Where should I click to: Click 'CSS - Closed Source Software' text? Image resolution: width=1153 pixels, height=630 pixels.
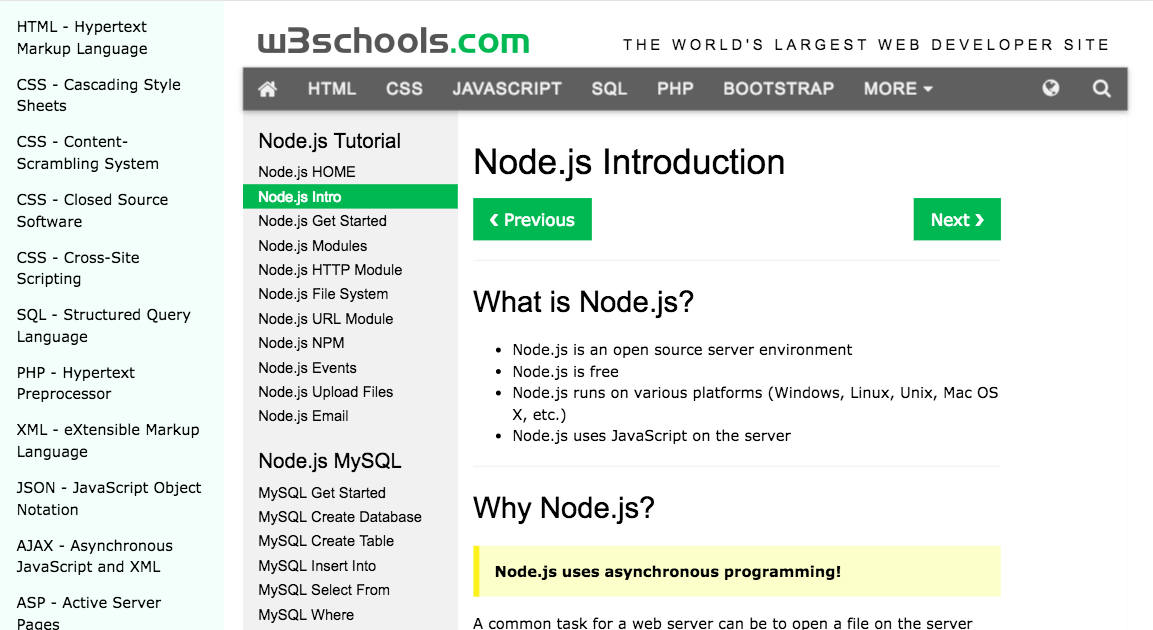coord(92,210)
